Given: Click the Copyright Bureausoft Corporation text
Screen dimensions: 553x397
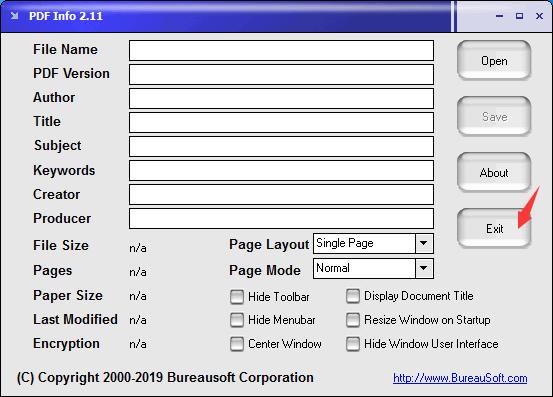Looking at the screenshot, I should click(x=165, y=378).
